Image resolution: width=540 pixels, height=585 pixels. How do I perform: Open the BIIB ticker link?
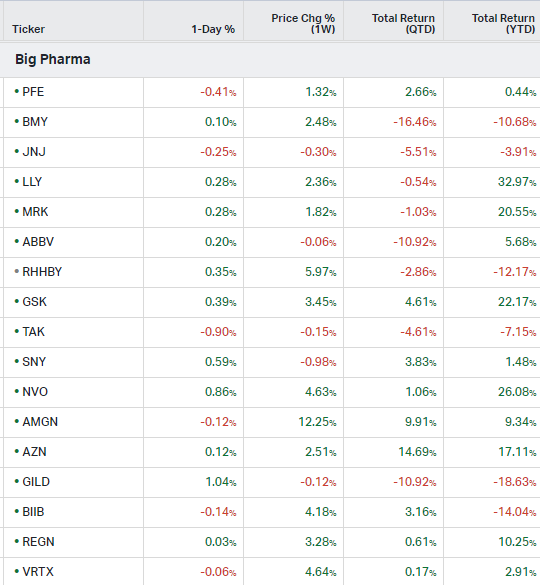[33, 512]
